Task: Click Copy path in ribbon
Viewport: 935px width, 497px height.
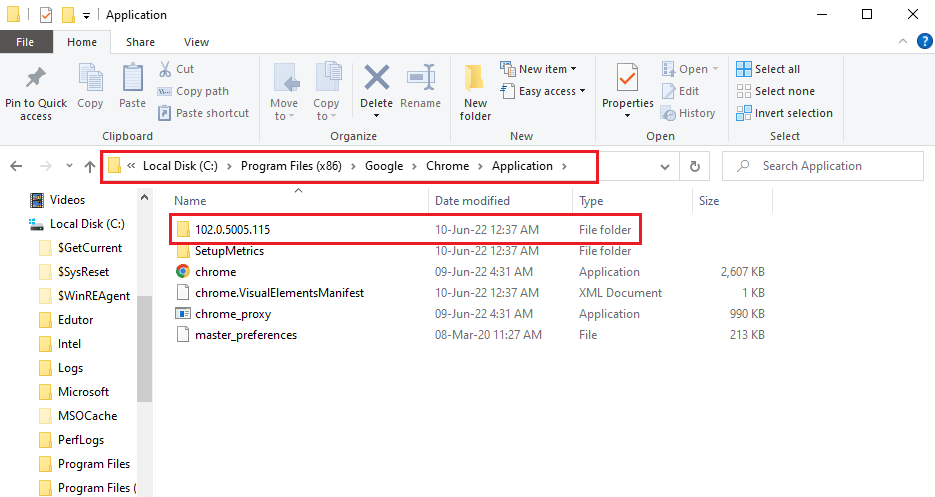Action: pyautogui.click(x=193, y=91)
